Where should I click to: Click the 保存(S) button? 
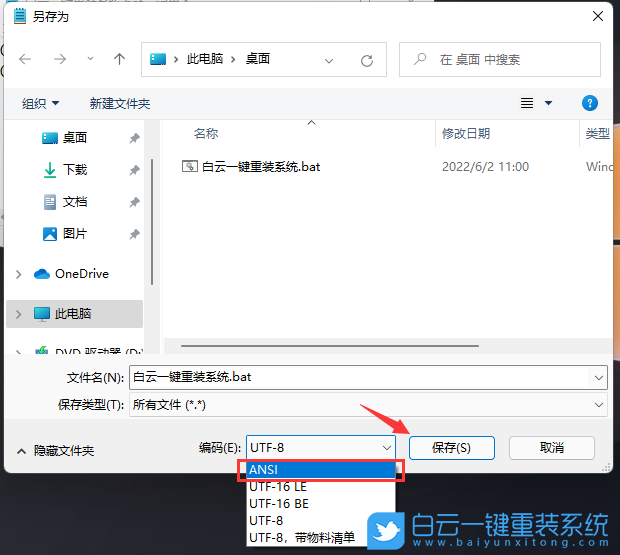coord(452,448)
